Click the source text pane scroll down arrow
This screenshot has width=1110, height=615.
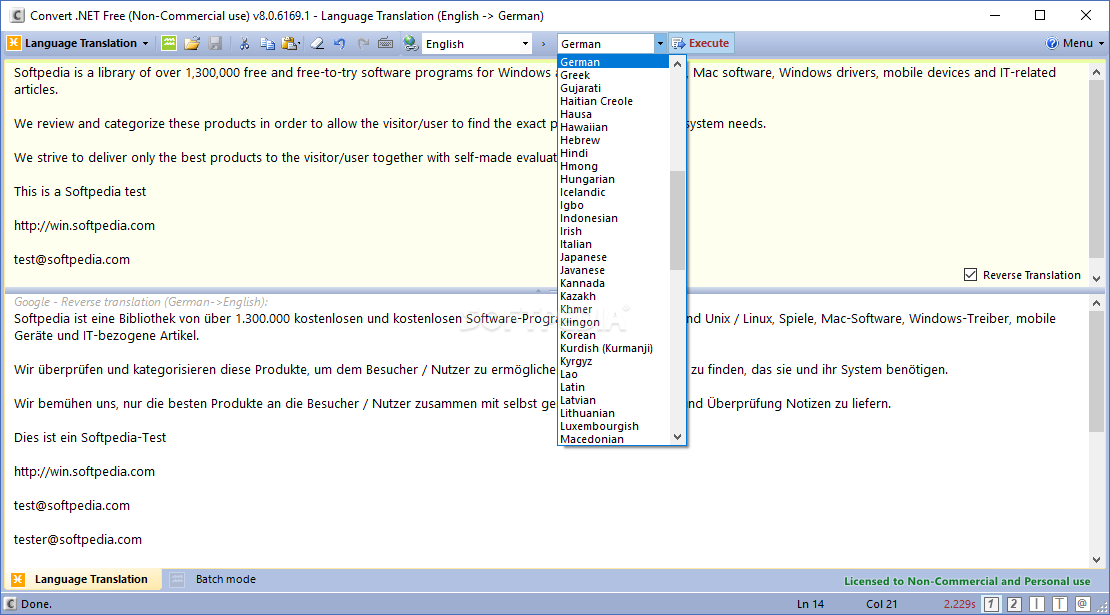[x=1097, y=279]
